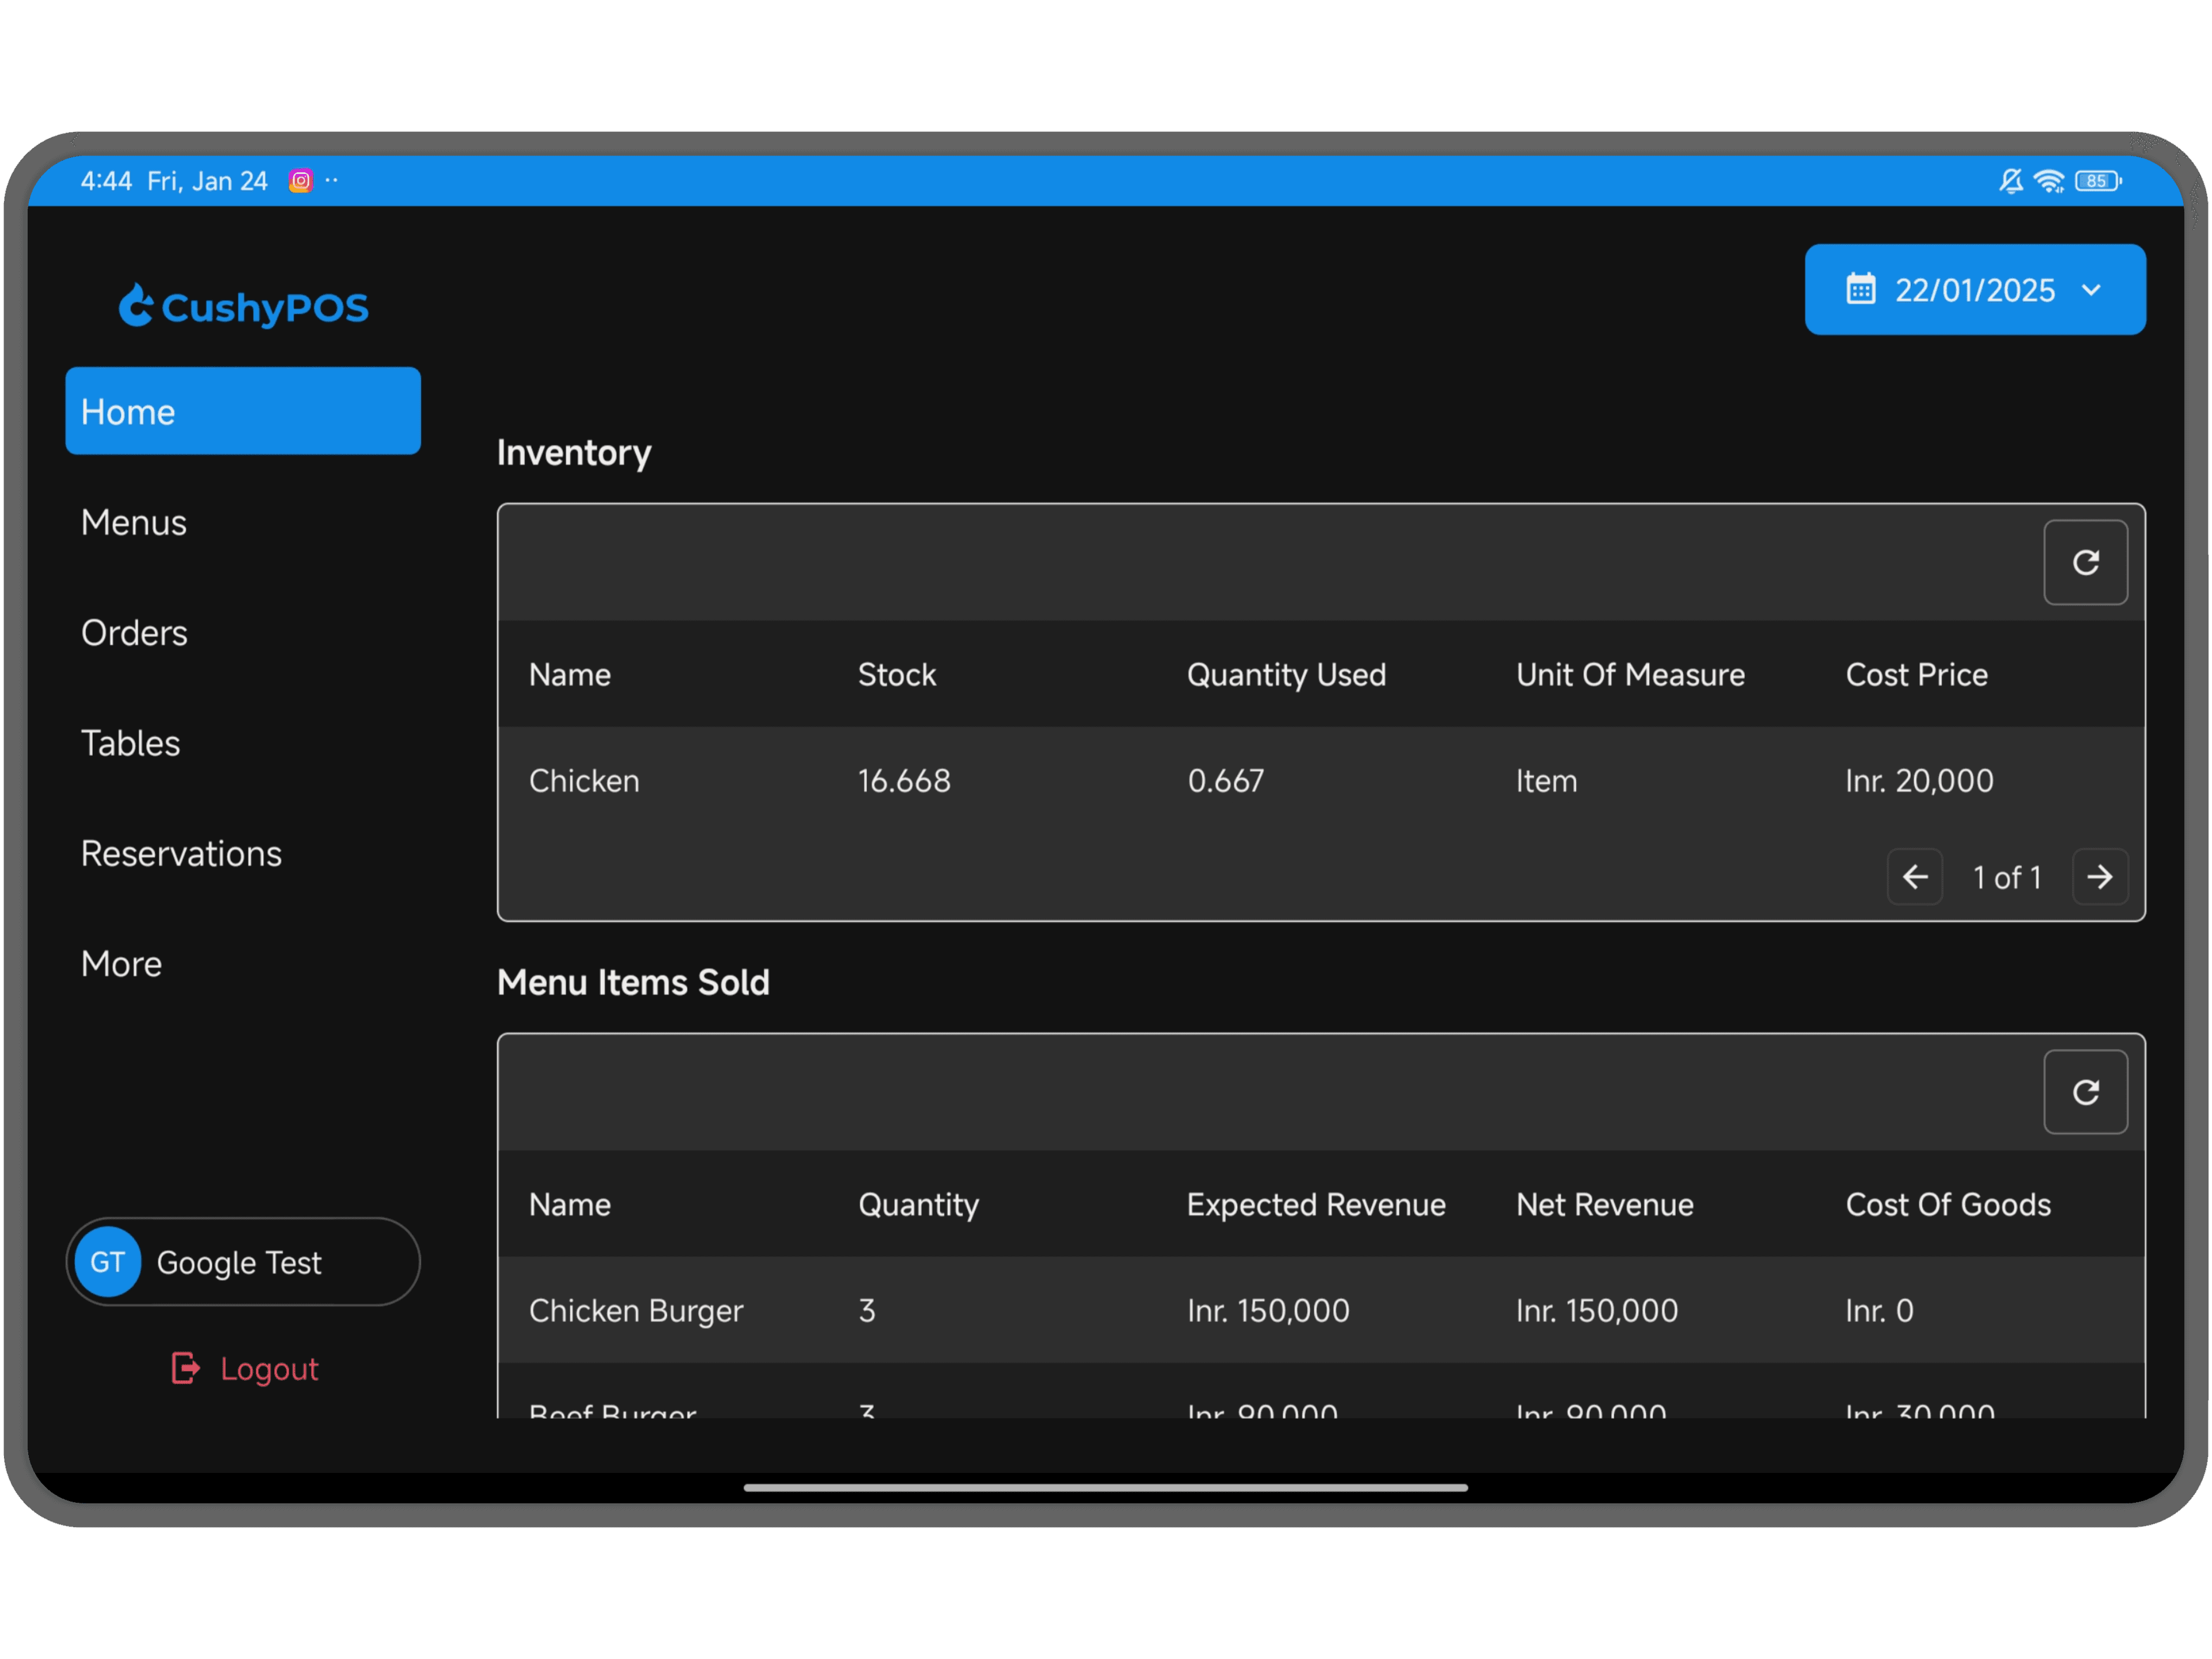Tap the 4:44 clock in status bar

(106, 181)
